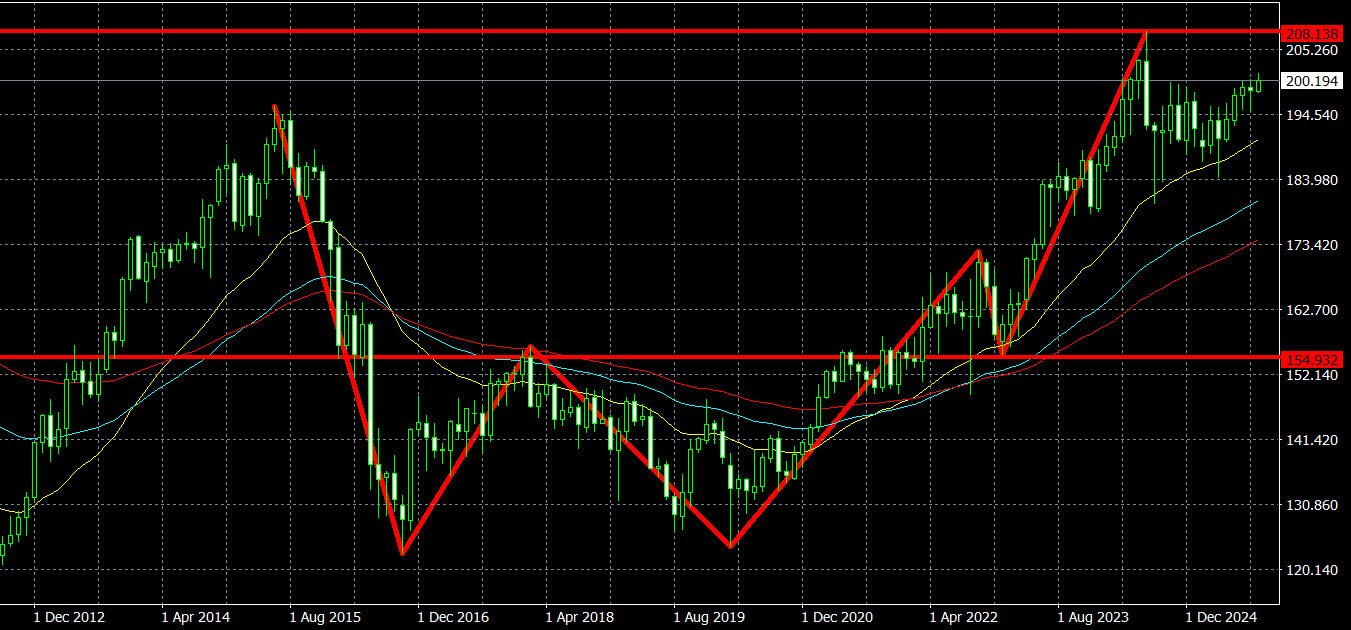Image resolution: width=1351 pixels, height=630 pixels.
Task: Select the 1 Apr 2022 date label
Action: tap(964, 617)
